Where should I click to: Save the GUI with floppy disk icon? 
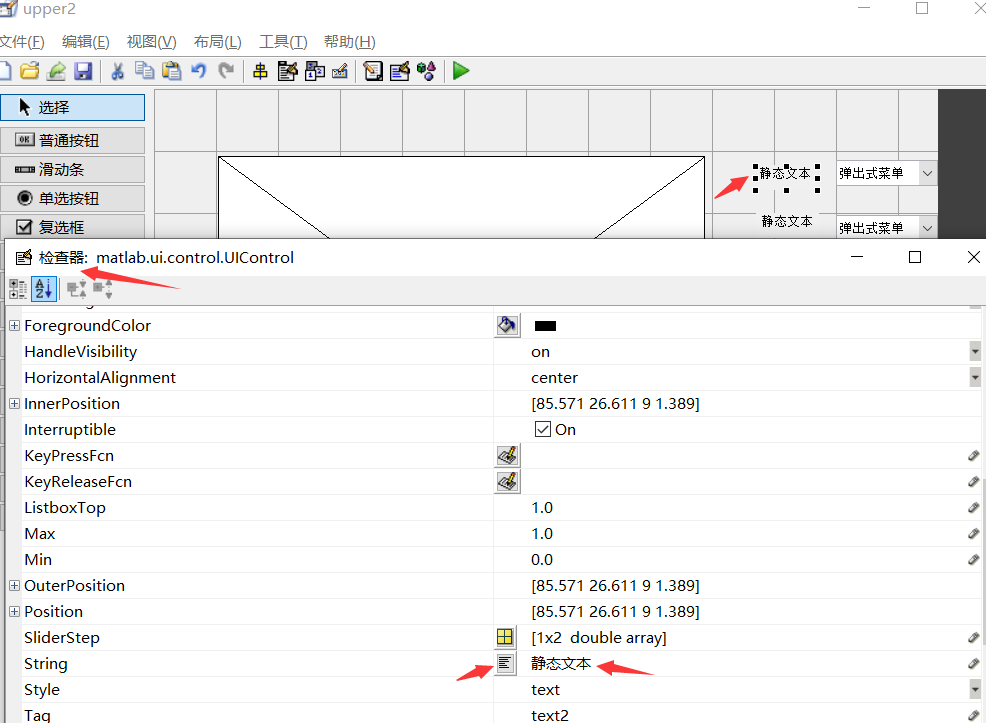pyautogui.click(x=83, y=70)
